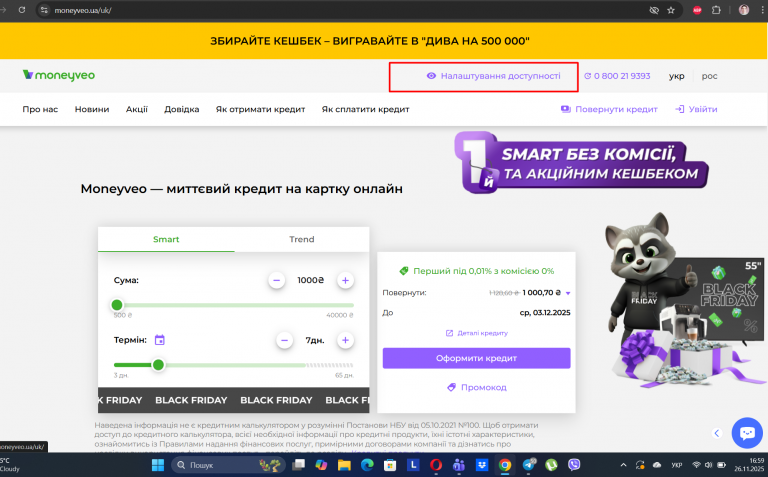Screen dimensions: 768x477
Task: Click Повернути кредит link
Action: [x=609, y=109]
